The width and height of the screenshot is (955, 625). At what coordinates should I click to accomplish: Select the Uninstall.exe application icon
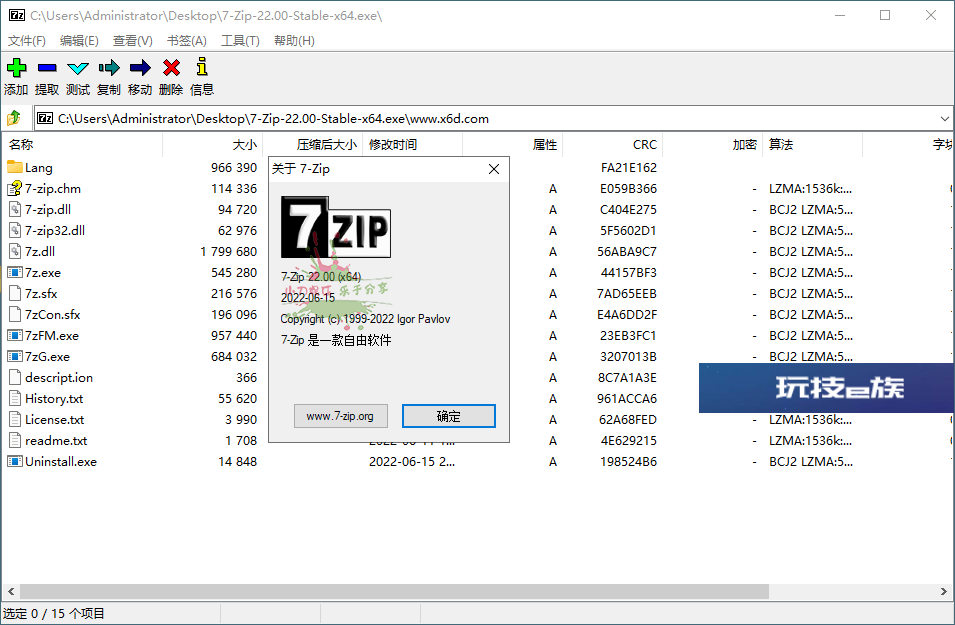pyautogui.click(x=15, y=461)
